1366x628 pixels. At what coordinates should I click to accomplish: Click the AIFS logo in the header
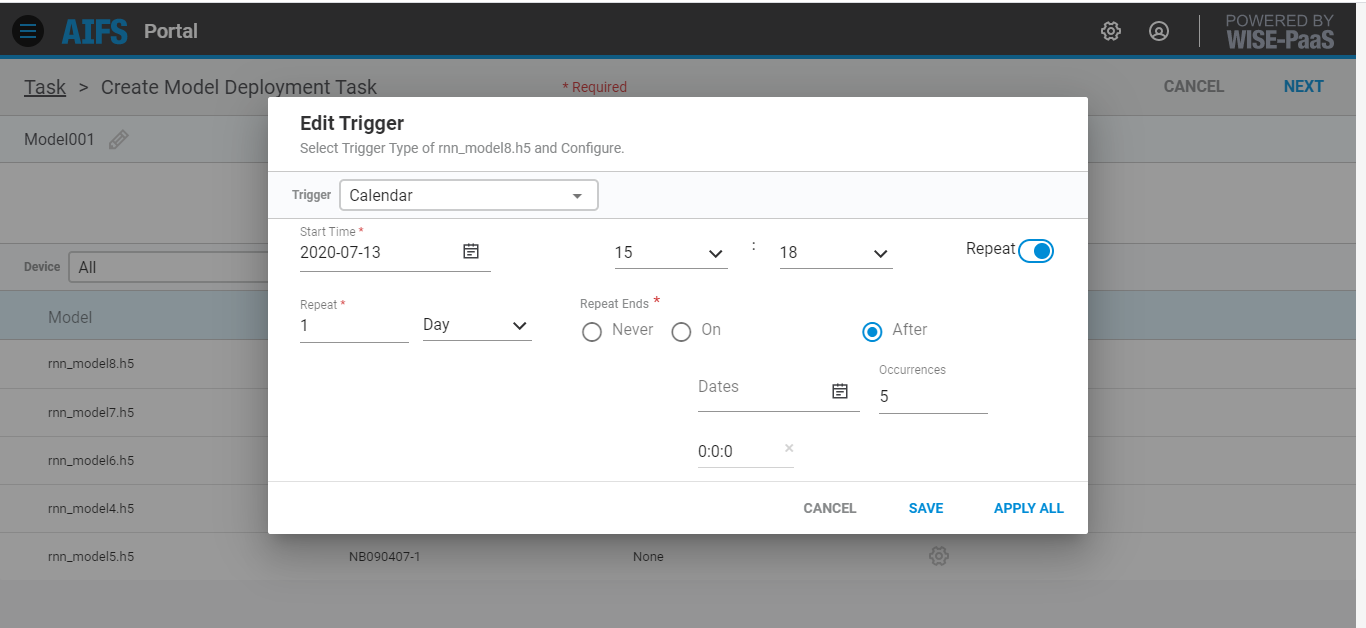[x=95, y=31]
